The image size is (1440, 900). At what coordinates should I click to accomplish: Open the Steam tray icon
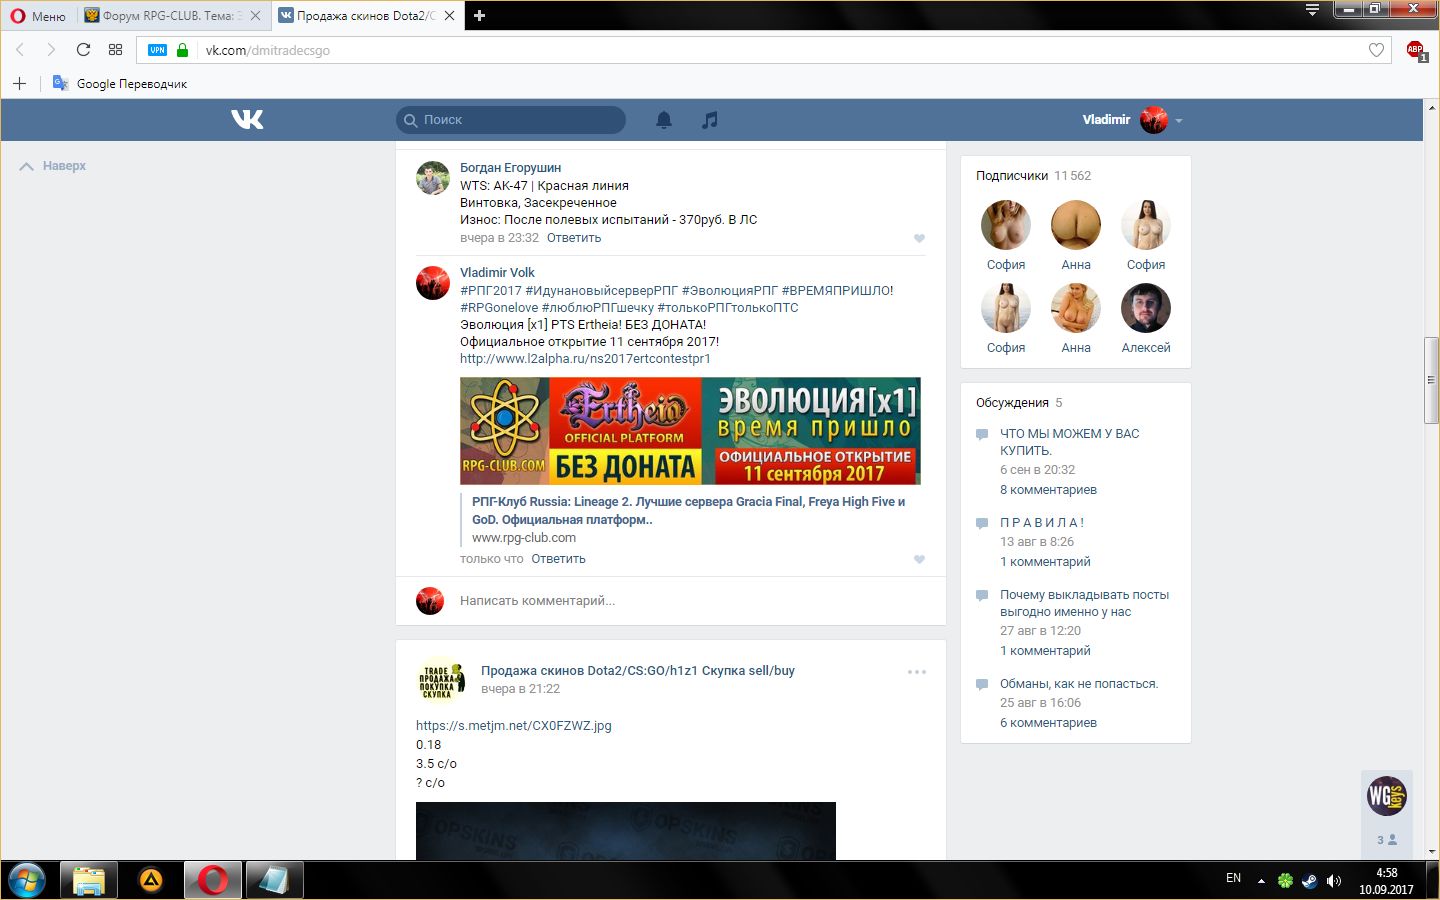coord(1310,881)
